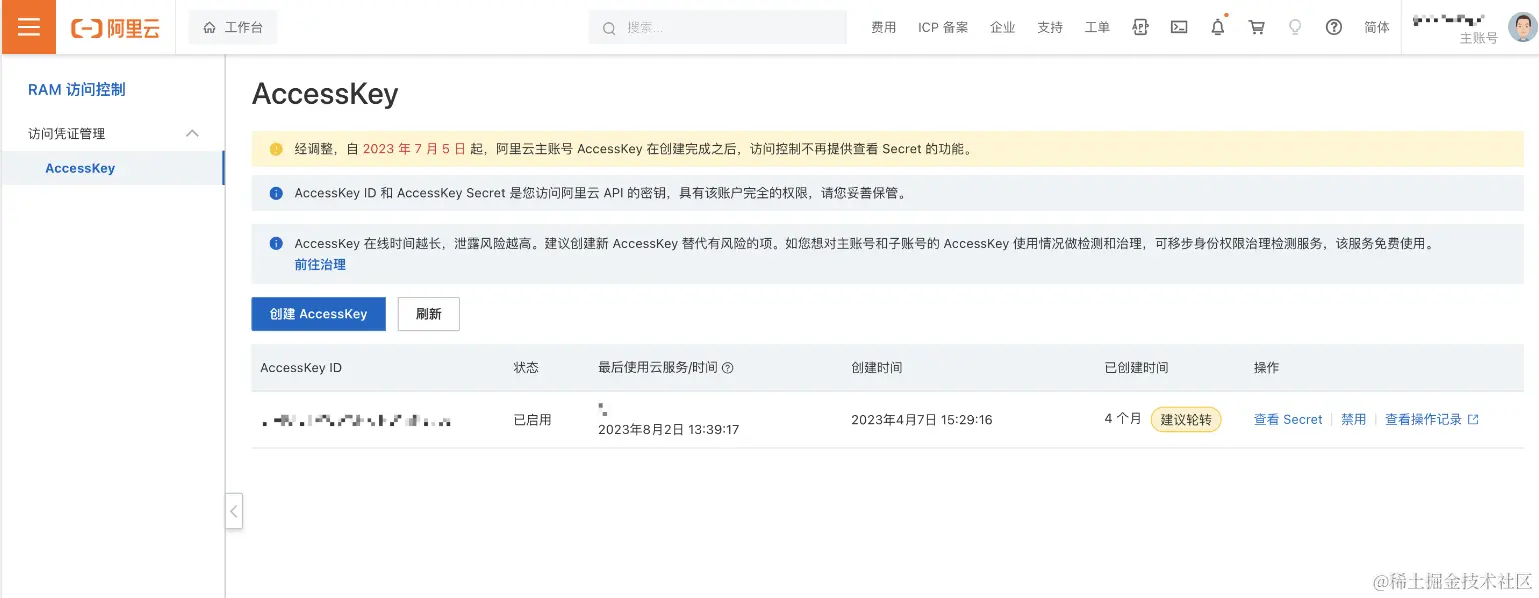Image resolution: width=1539 pixels, height=598 pixels.
Task: Click the 主账号 account label
Action: point(1479,38)
